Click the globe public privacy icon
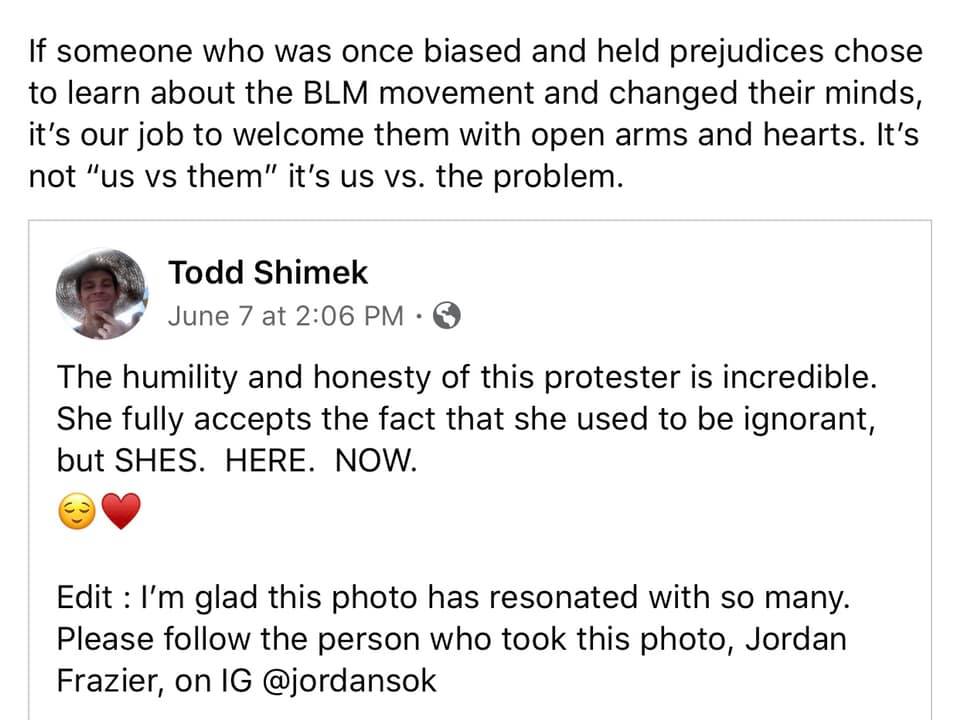This screenshot has width=960, height=720. [447, 316]
